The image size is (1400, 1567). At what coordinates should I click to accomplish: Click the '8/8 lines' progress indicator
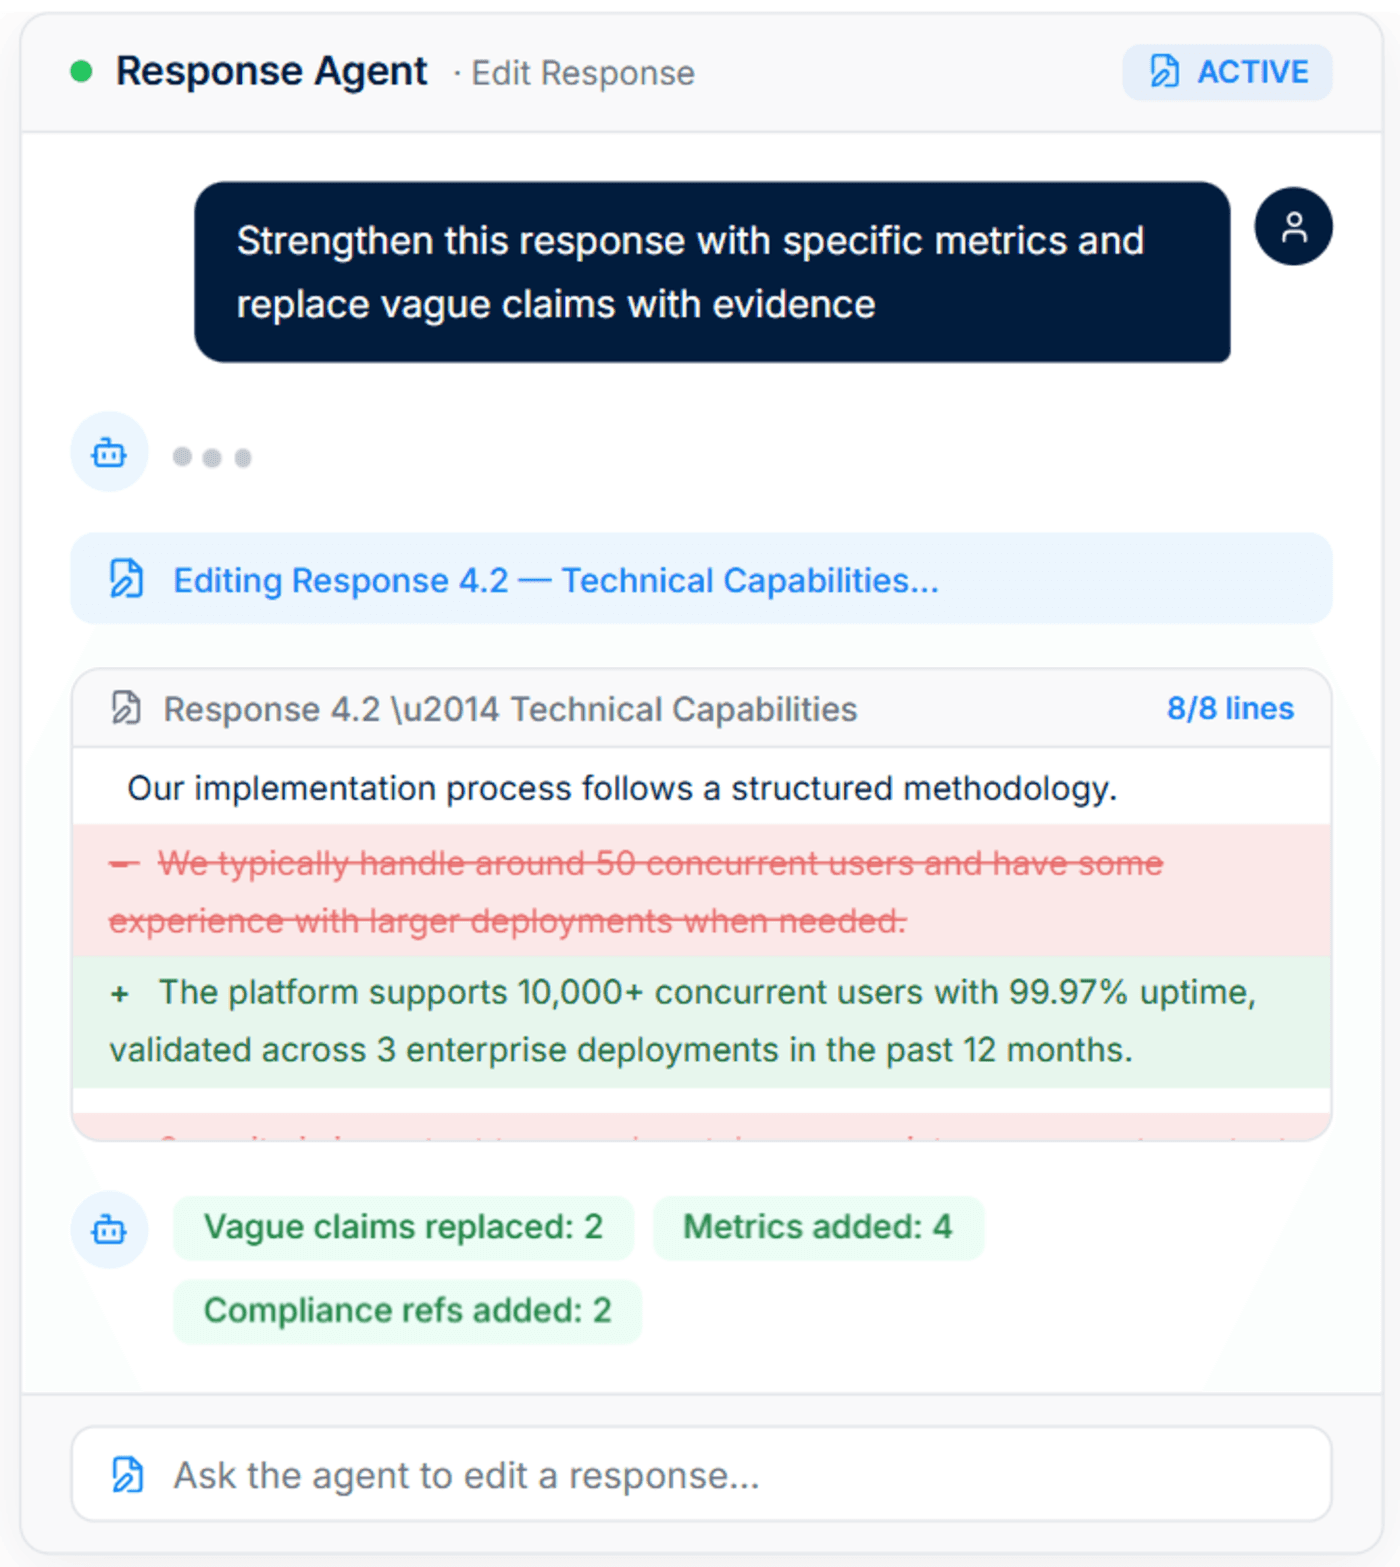[1229, 708]
